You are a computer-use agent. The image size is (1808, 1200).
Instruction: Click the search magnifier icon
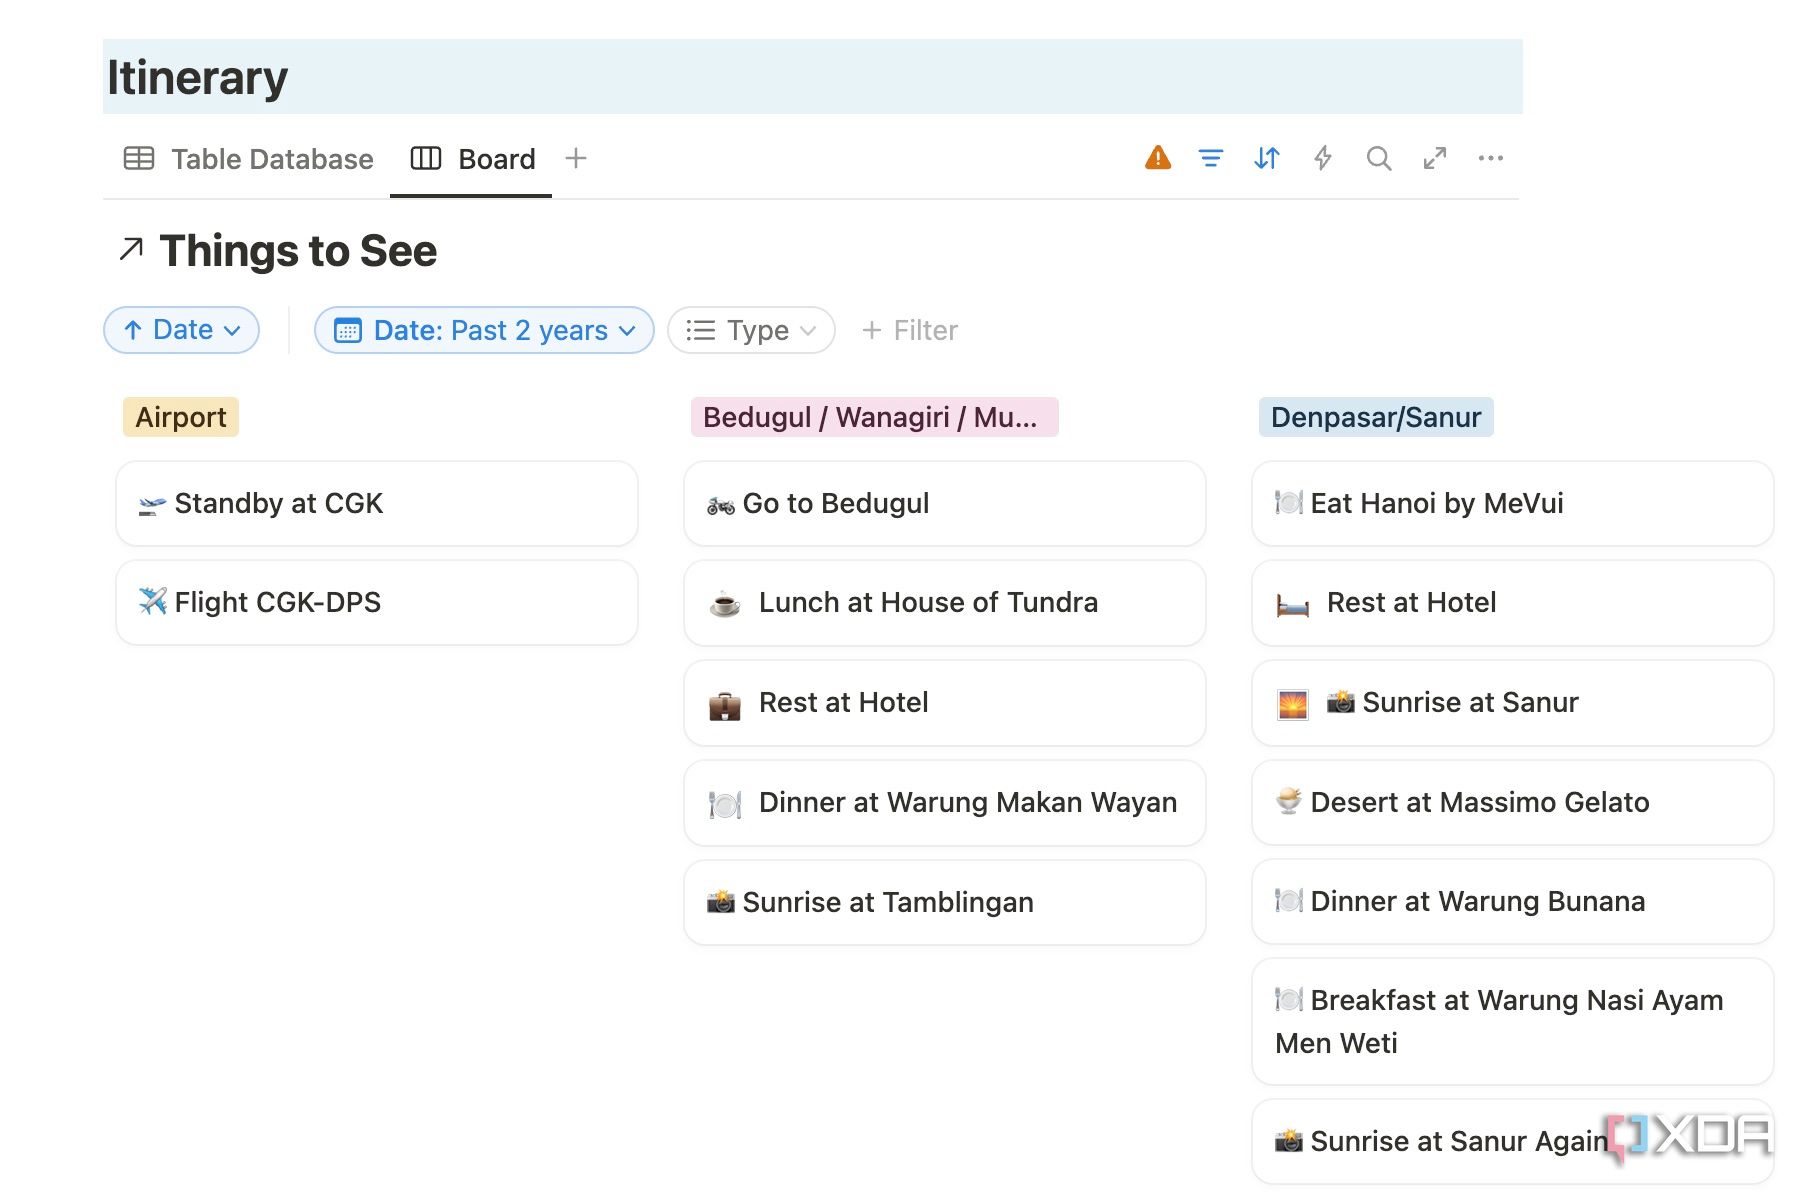(x=1379, y=158)
